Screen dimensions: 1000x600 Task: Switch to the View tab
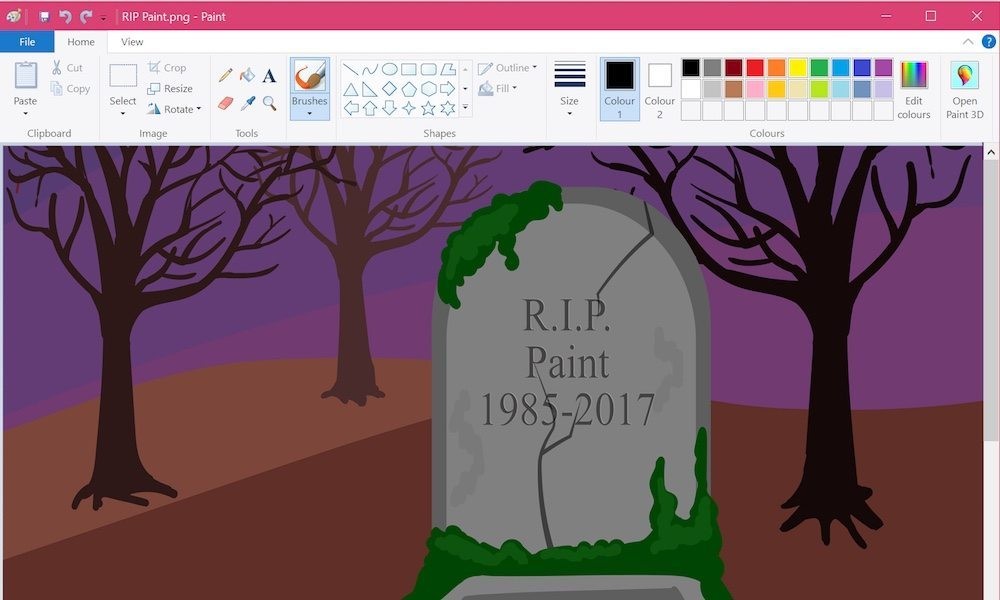pyautogui.click(x=132, y=42)
